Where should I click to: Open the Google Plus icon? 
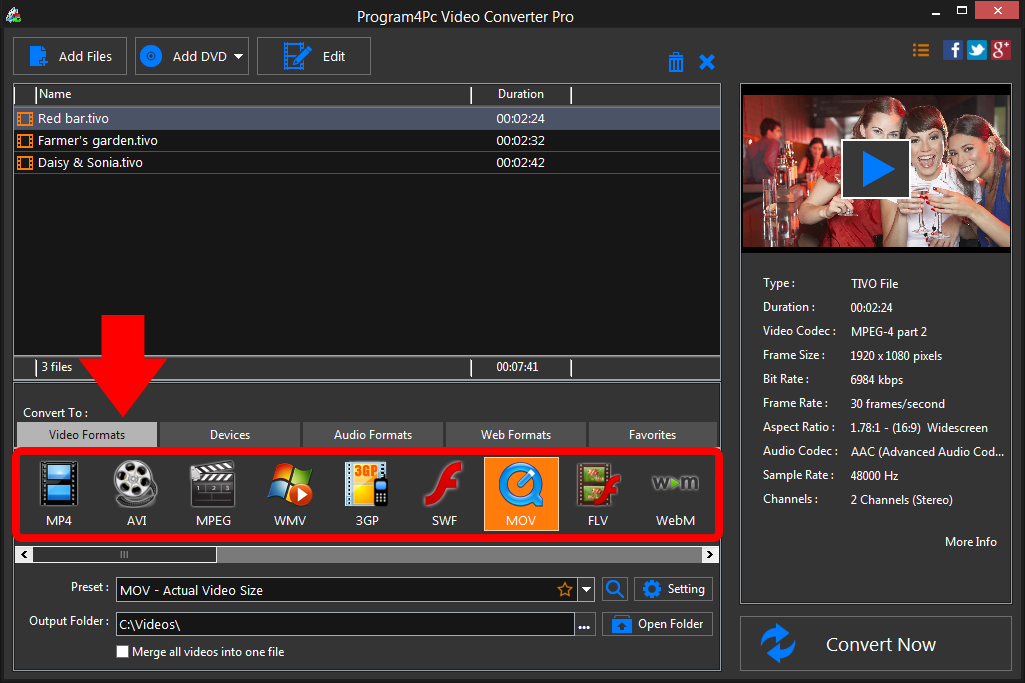pos(1001,50)
